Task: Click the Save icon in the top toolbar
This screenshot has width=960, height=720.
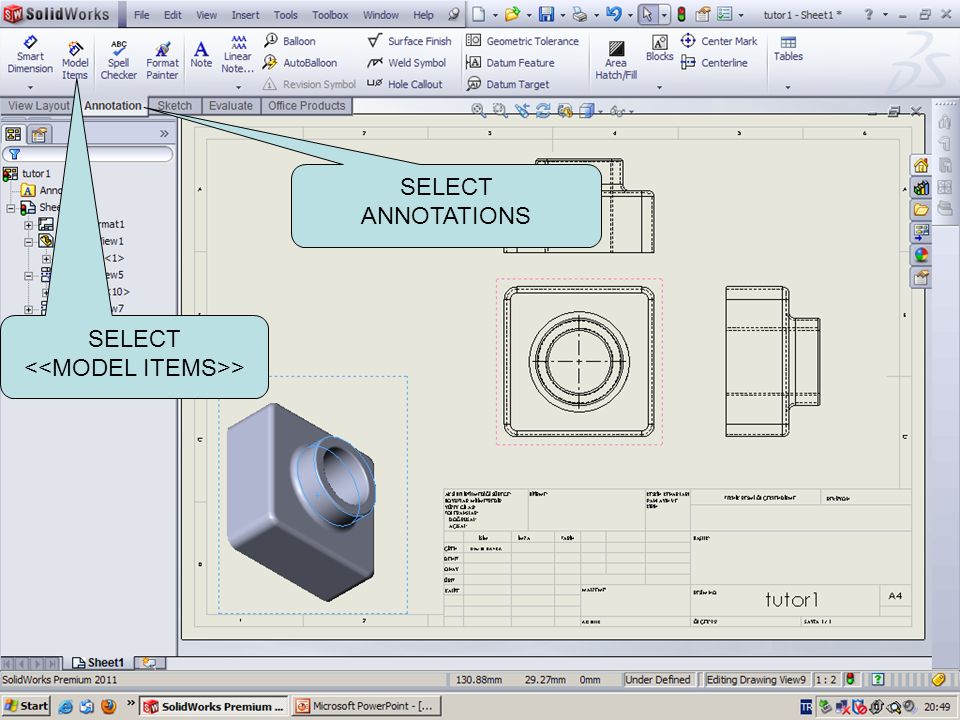Action: [x=546, y=14]
